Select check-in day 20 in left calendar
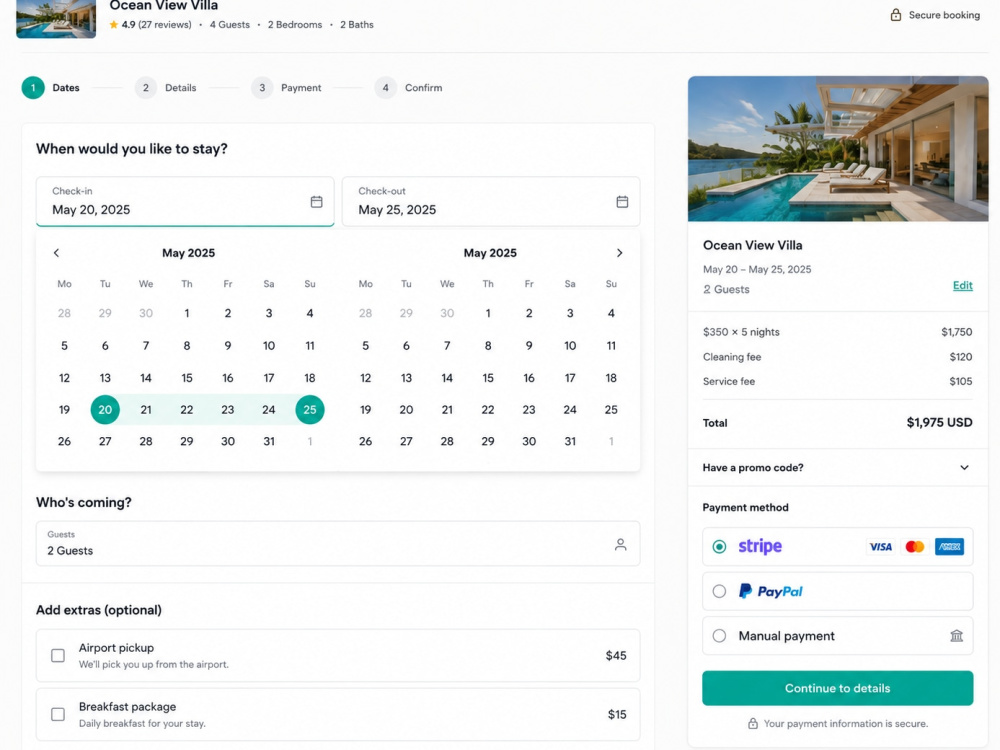This screenshot has height=750, width=1000. (x=105, y=409)
